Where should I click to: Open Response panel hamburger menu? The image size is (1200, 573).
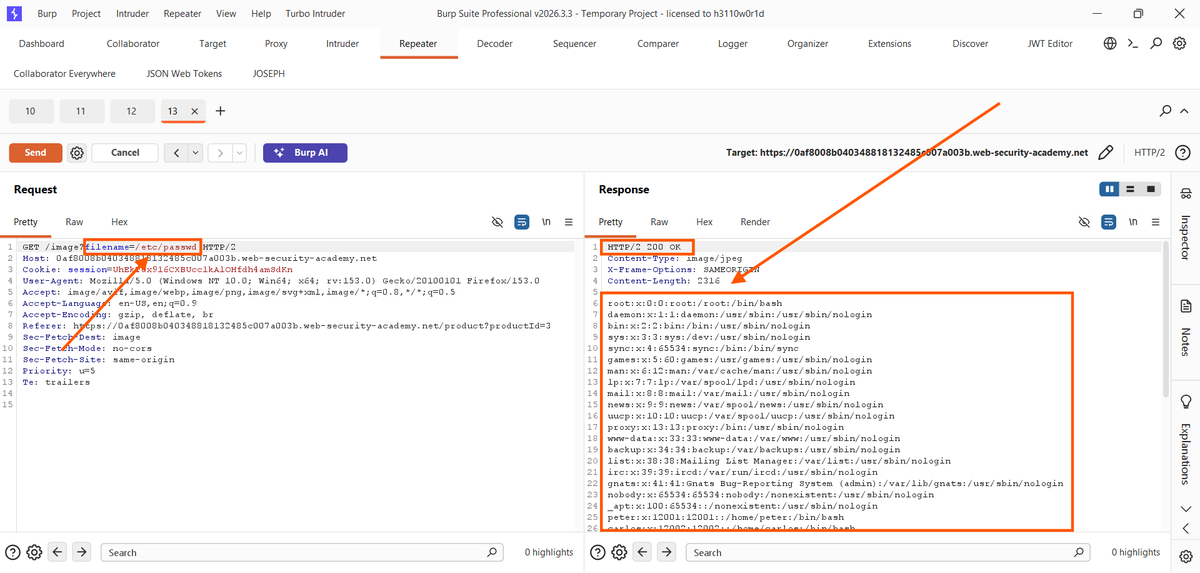coord(1154,222)
